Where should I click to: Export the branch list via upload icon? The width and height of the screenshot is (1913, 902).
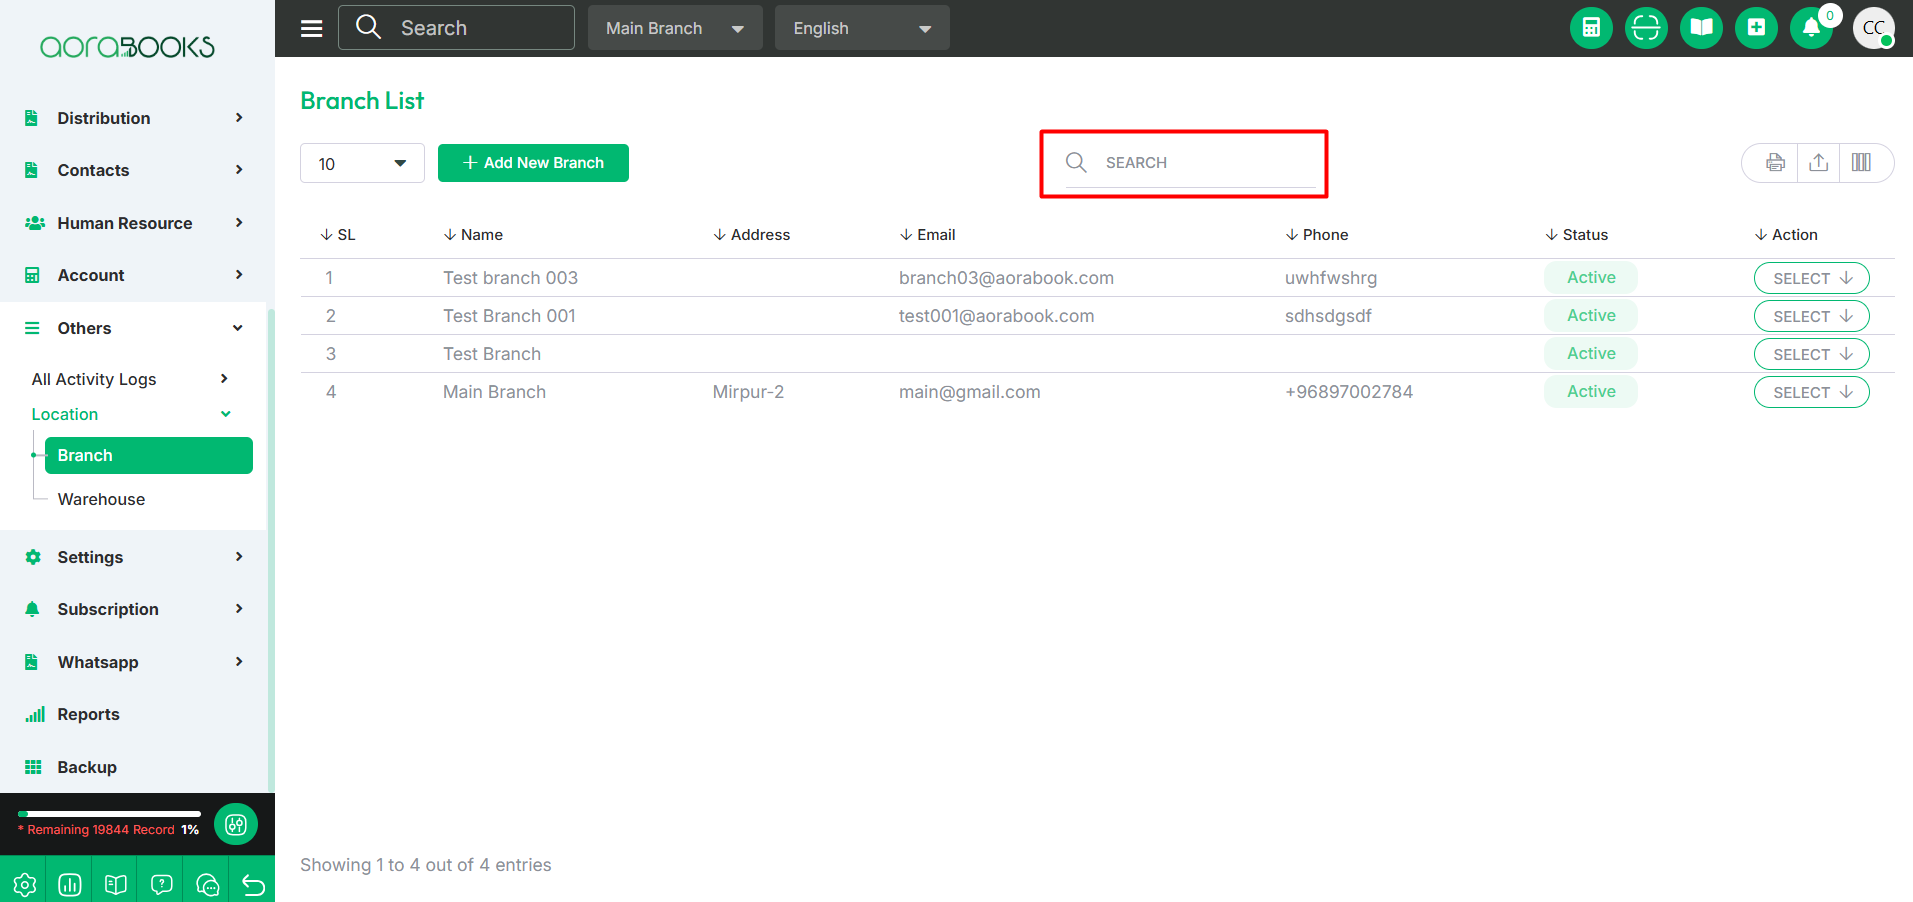[x=1819, y=163]
